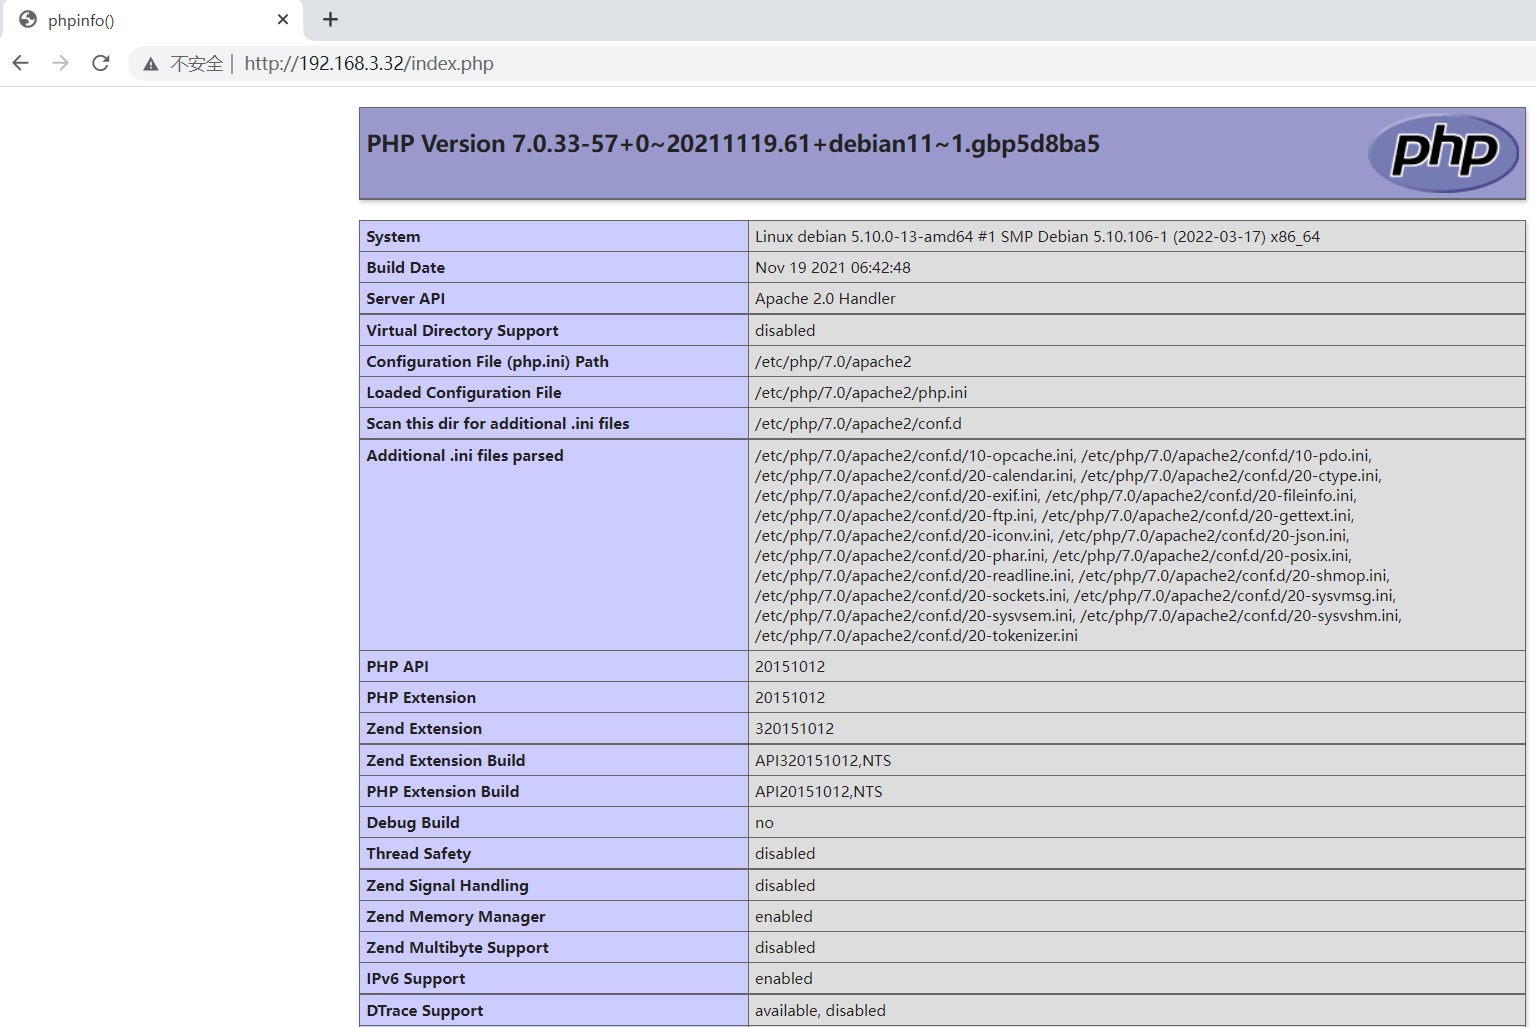Click 'Zend Memory Manager' label
The width and height of the screenshot is (1536, 1027).
[x=456, y=917]
